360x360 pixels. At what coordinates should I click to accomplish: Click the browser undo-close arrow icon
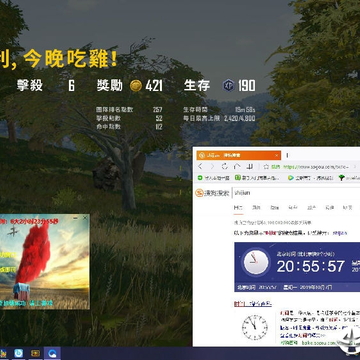[x=237, y=166]
